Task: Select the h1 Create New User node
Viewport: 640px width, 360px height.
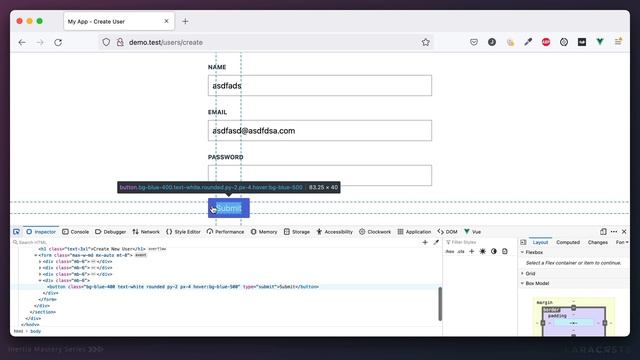Action: [x=92, y=249]
